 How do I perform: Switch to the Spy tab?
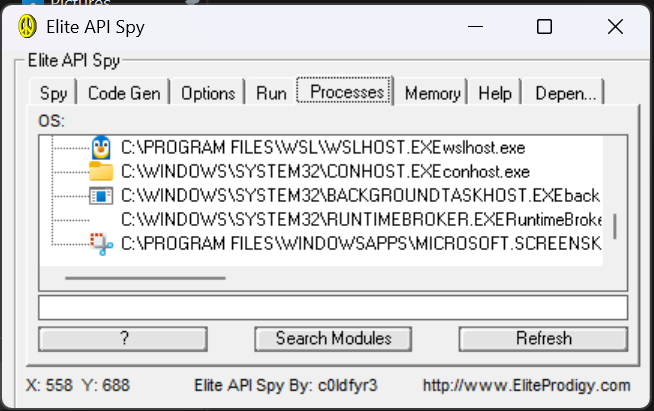point(53,93)
